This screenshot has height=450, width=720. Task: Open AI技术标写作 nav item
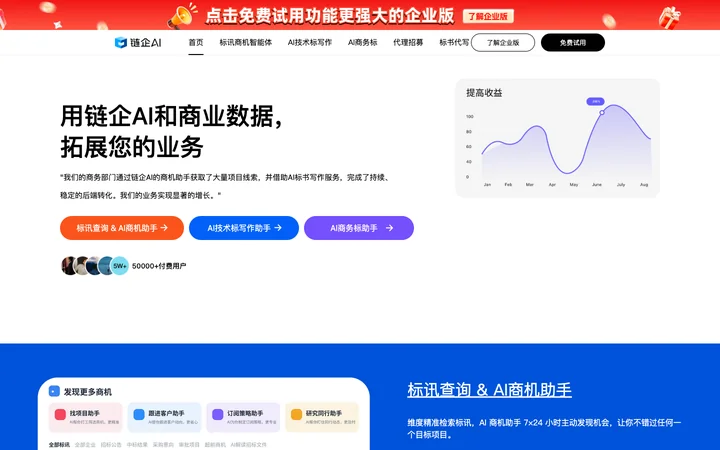pyautogui.click(x=310, y=43)
